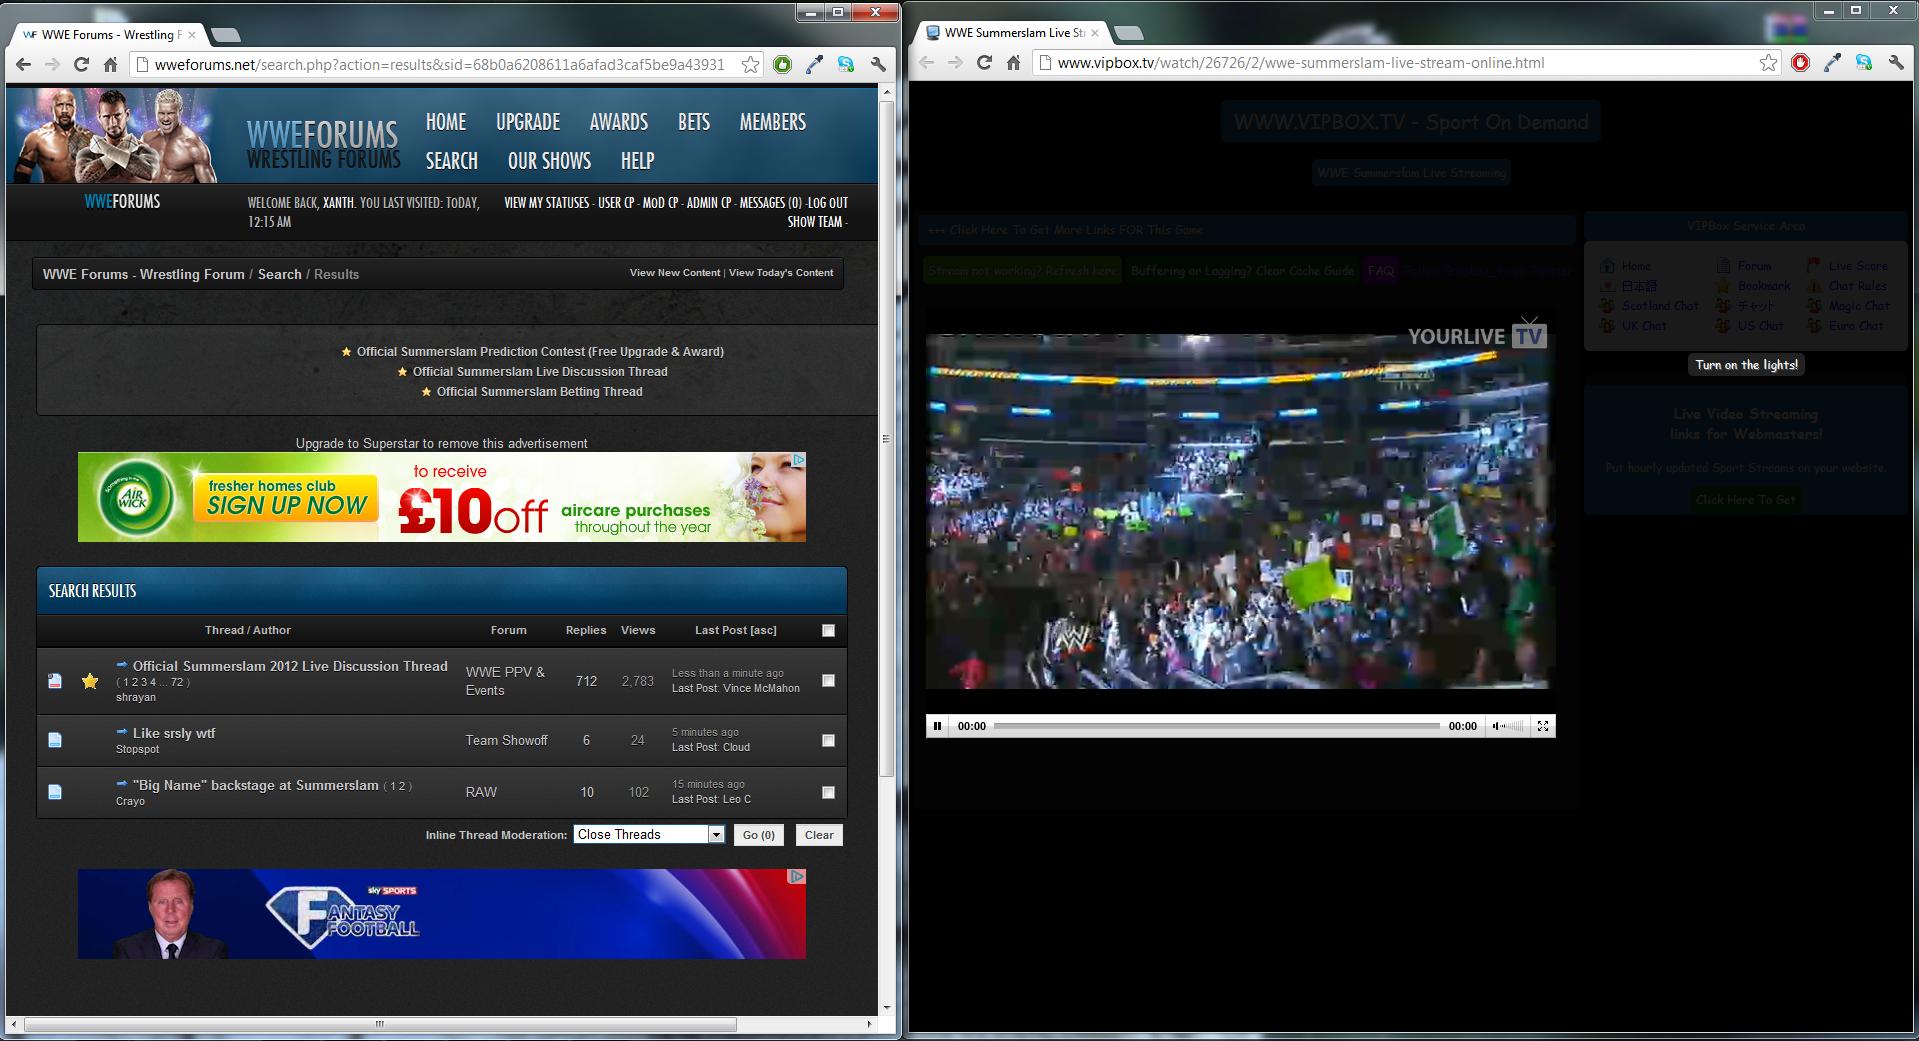The height and width of the screenshot is (1041, 1919).
Task: Open home page in WWE Forums browser
Action: point(111,64)
